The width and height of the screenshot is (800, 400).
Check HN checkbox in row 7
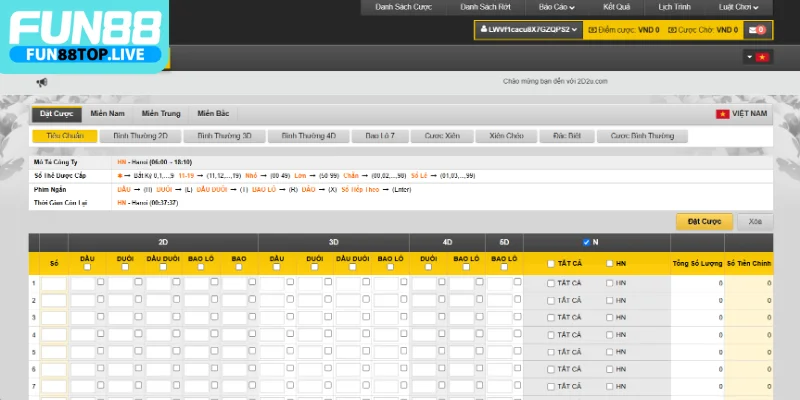[x=609, y=387]
